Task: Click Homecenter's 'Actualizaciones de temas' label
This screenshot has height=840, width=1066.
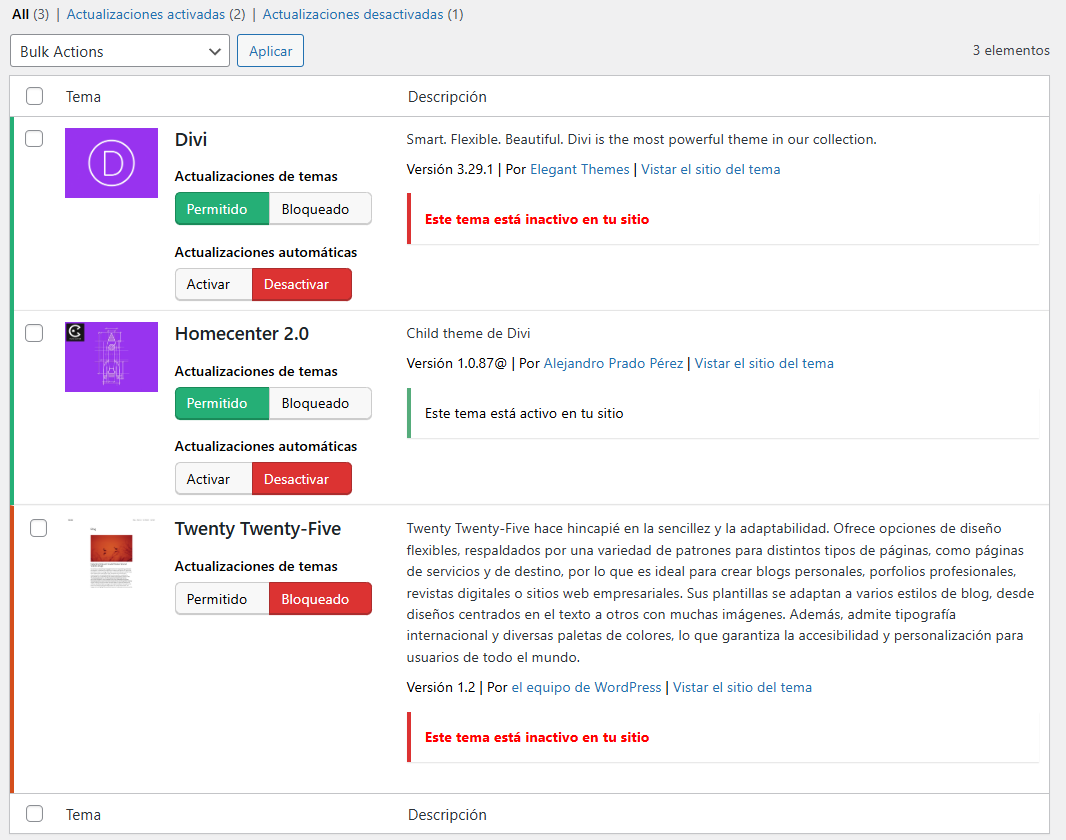Action: [x=256, y=371]
